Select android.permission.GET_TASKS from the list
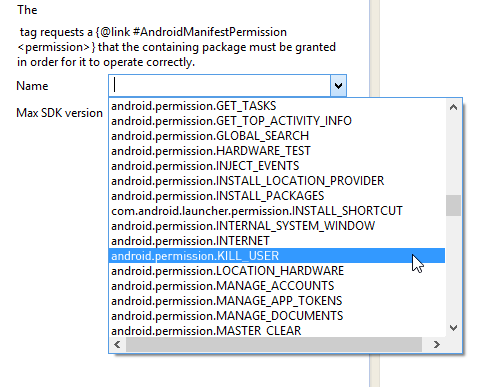 pyautogui.click(x=277, y=106)
